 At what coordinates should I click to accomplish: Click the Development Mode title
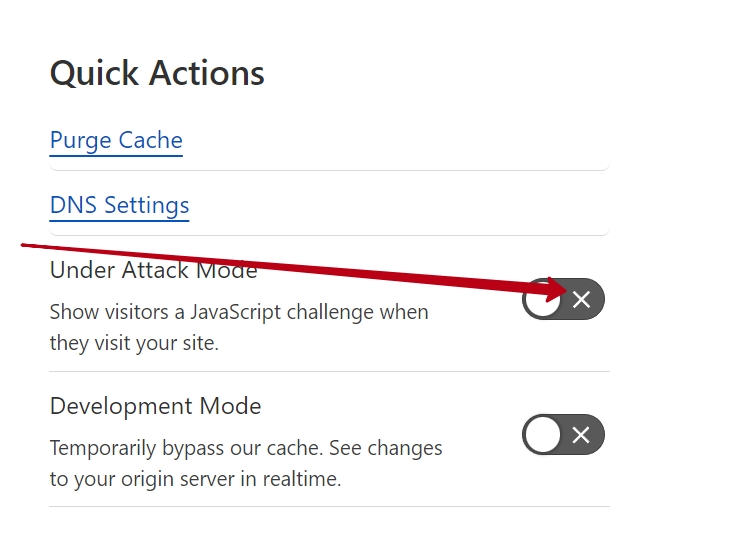click(156, 406)
